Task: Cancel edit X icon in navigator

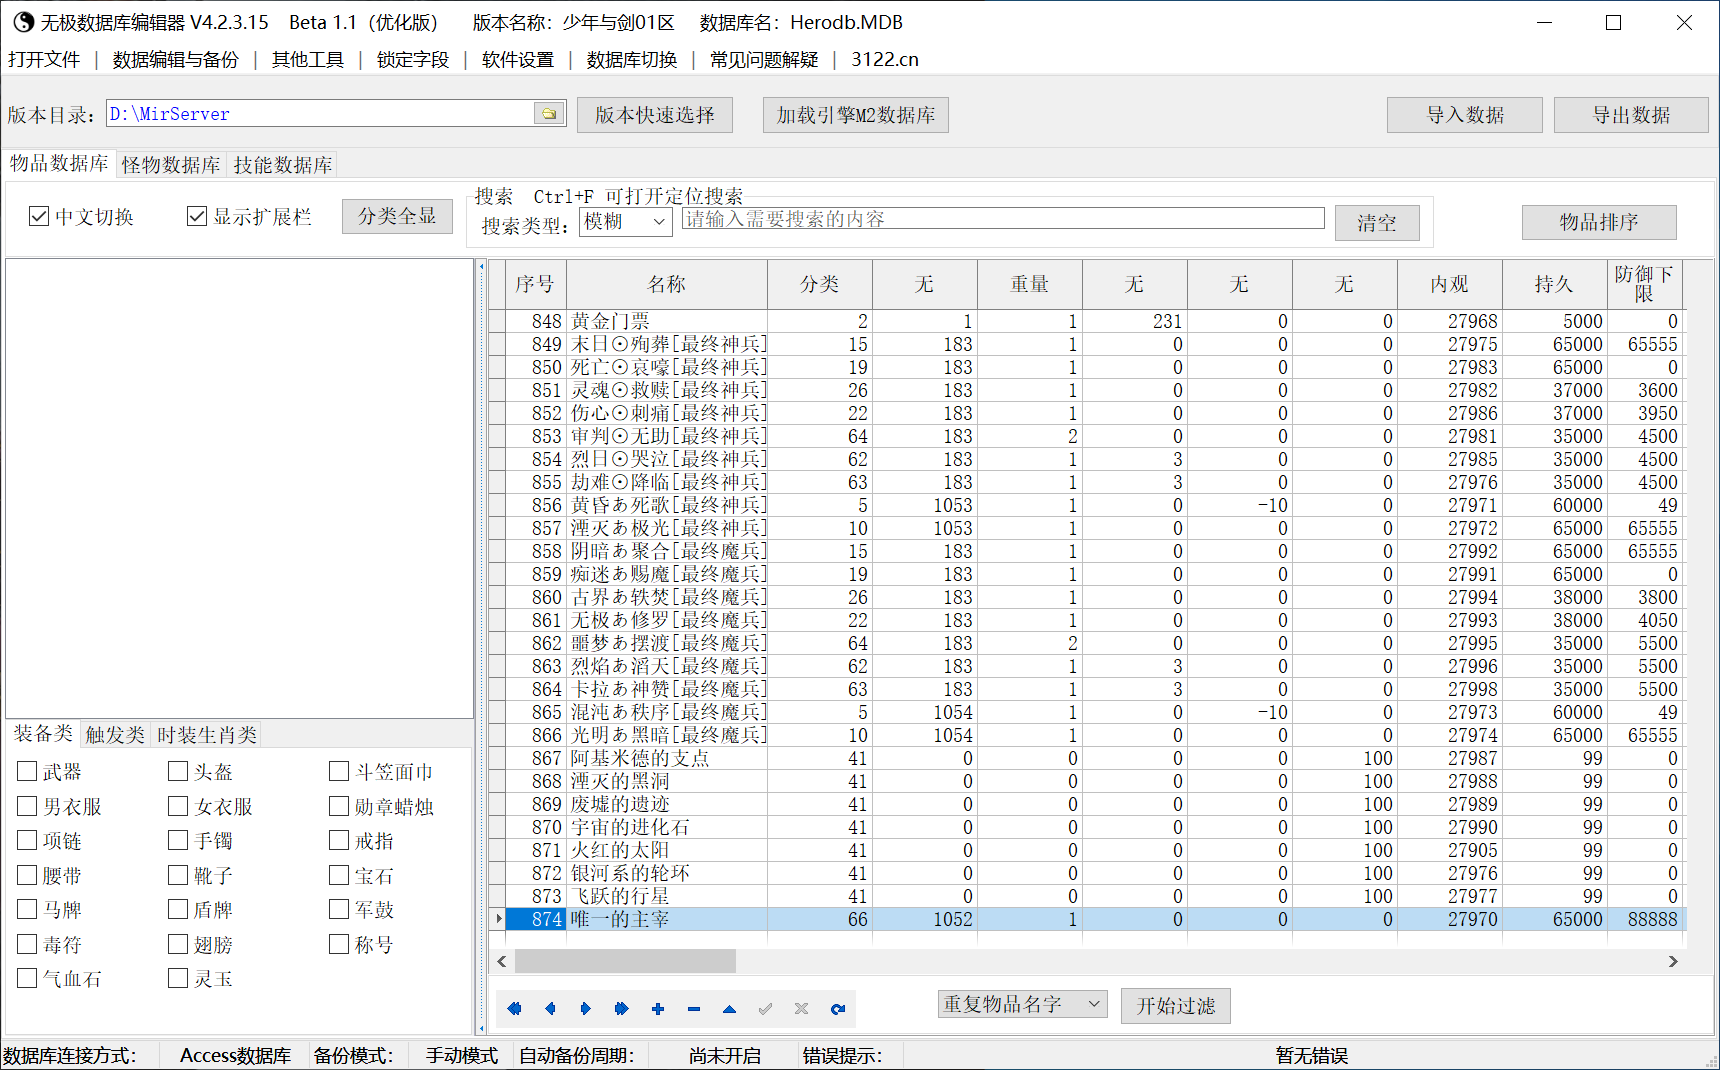Action: coord(802,1009)
